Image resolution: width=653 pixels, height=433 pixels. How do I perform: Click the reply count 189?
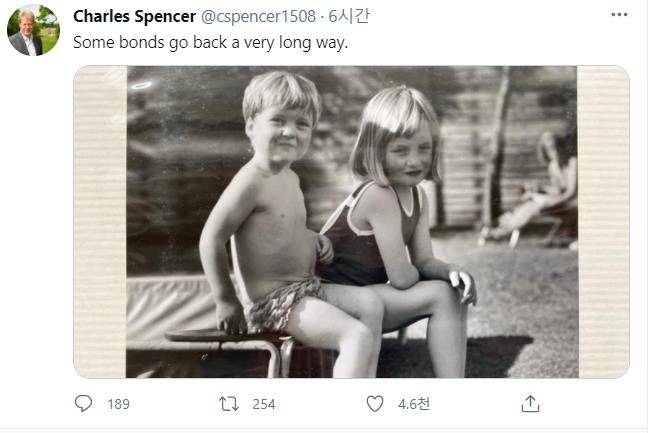point(118,404)
